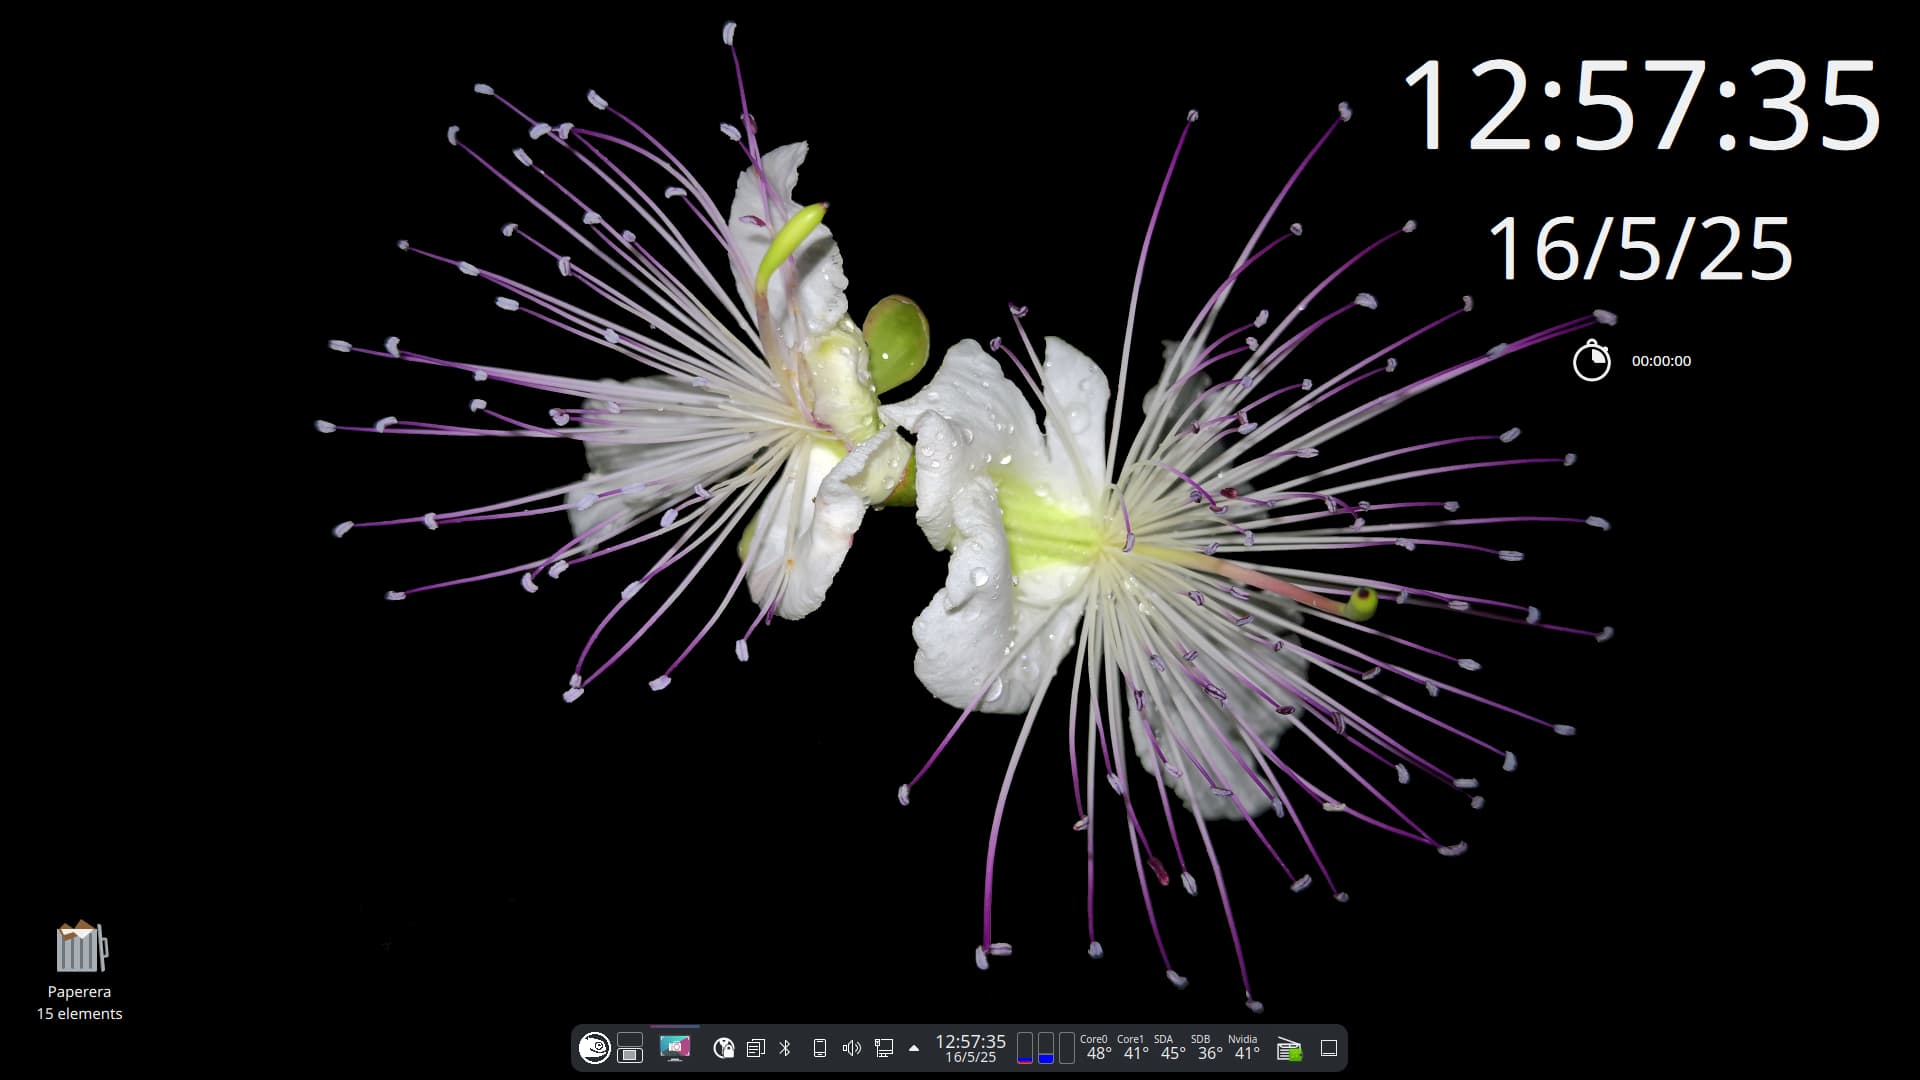Screen dimensions: 1920x1080
Task: Click the SDA disk temperature reading
Action: point(1170,1048)
